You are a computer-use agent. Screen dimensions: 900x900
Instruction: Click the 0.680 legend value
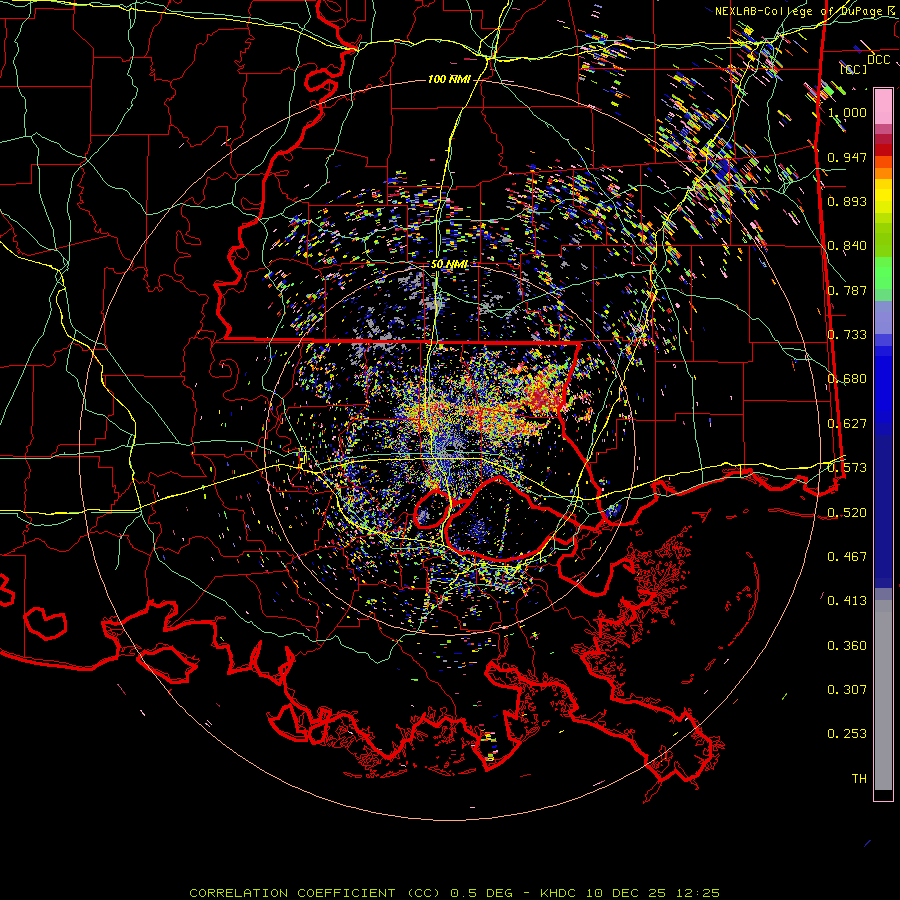tap(847, 379)
